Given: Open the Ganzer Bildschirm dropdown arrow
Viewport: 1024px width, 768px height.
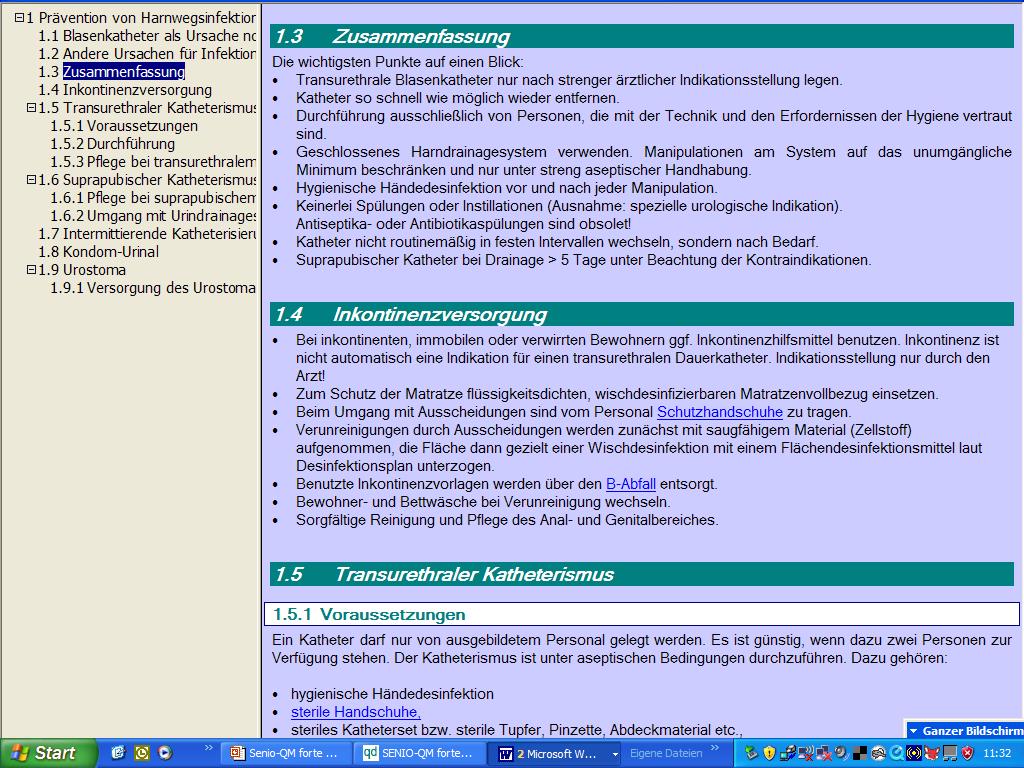Looking at the screenshot, I should tap(914, 731).
